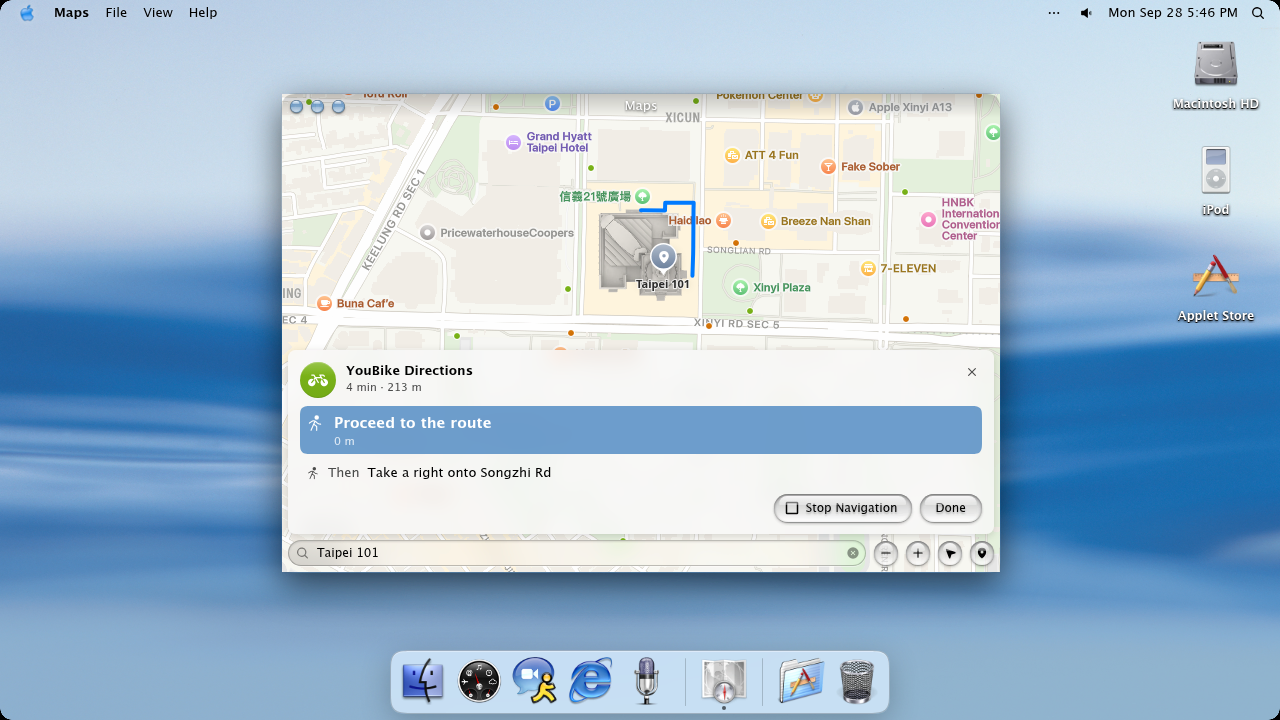Select the Breeze Nan Shan marker
1280x720 pixels.
[768, 221]
